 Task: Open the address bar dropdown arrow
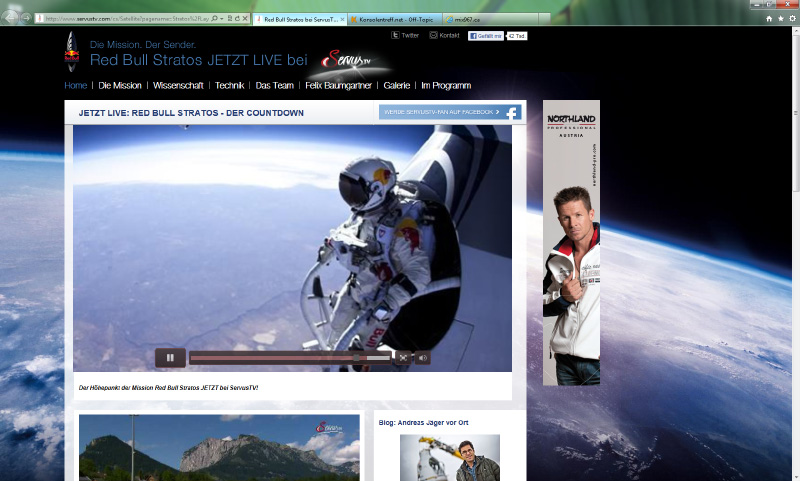coord(221,18)
